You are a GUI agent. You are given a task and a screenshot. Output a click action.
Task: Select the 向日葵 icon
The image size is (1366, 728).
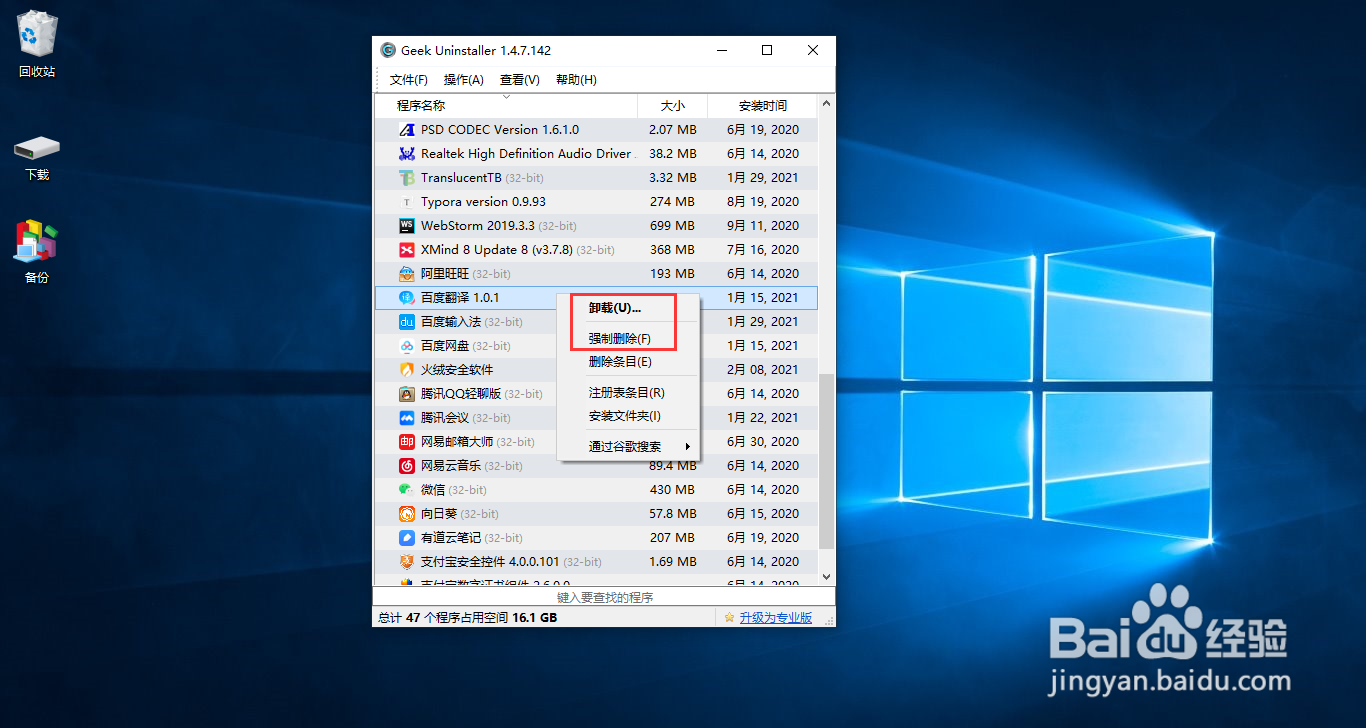pyautogui.click(x=406, y=514)
